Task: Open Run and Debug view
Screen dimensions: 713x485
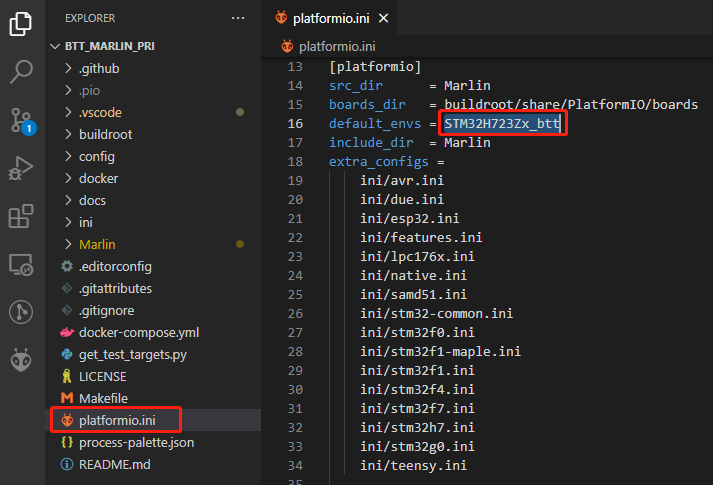Action: pos(21,168)
